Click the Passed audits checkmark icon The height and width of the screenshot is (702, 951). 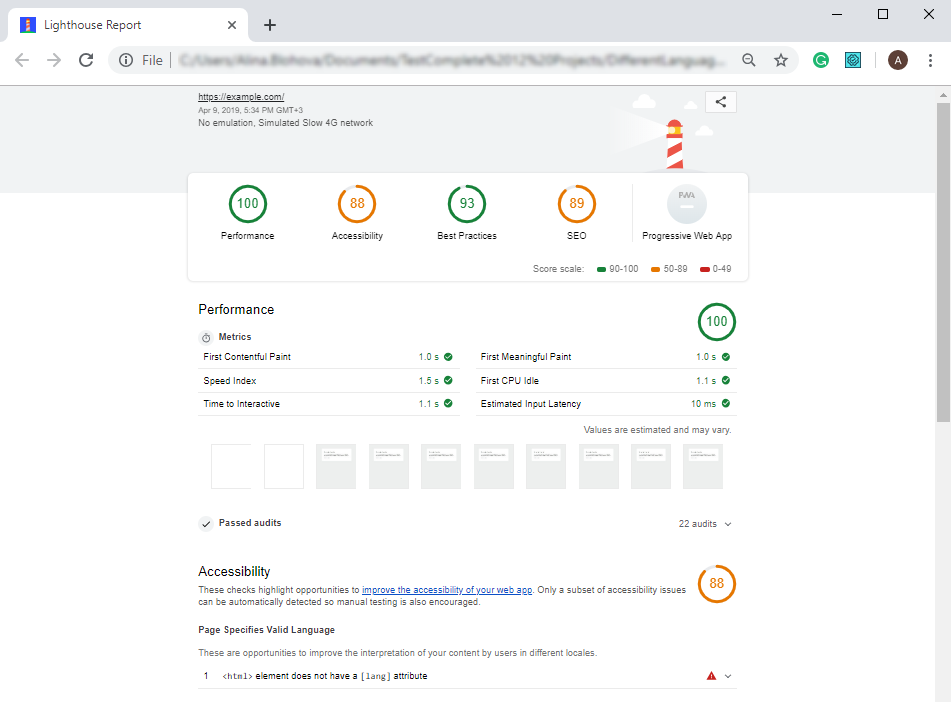(x=206, y=524)
